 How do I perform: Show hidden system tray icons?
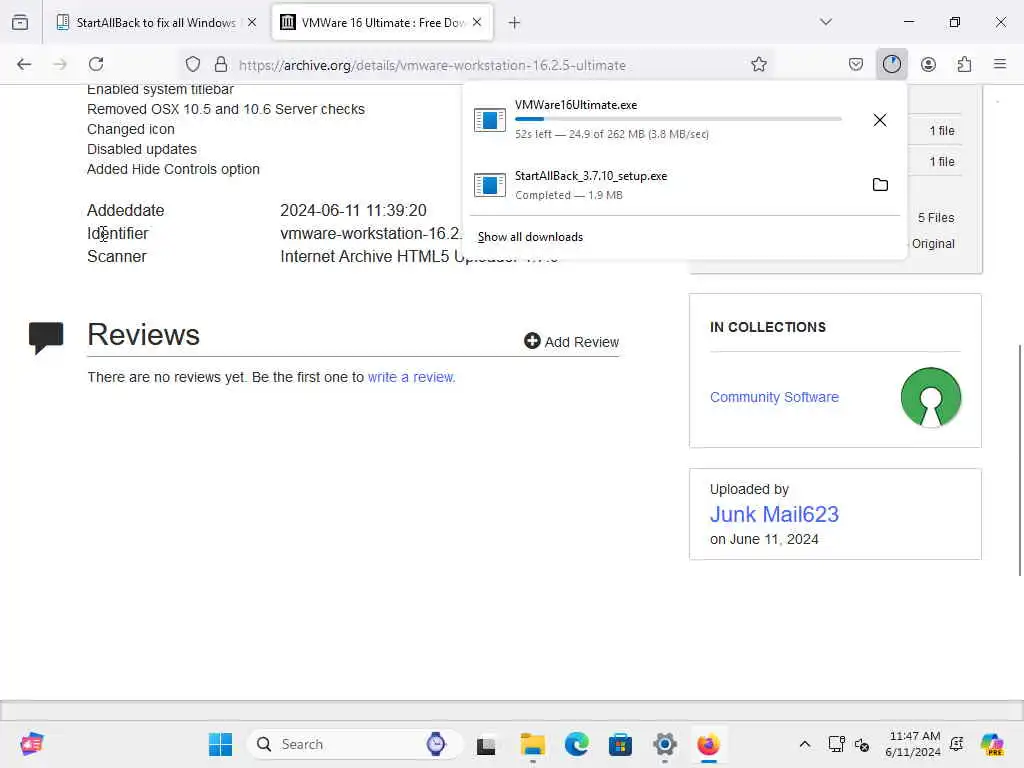pos(805,744)
